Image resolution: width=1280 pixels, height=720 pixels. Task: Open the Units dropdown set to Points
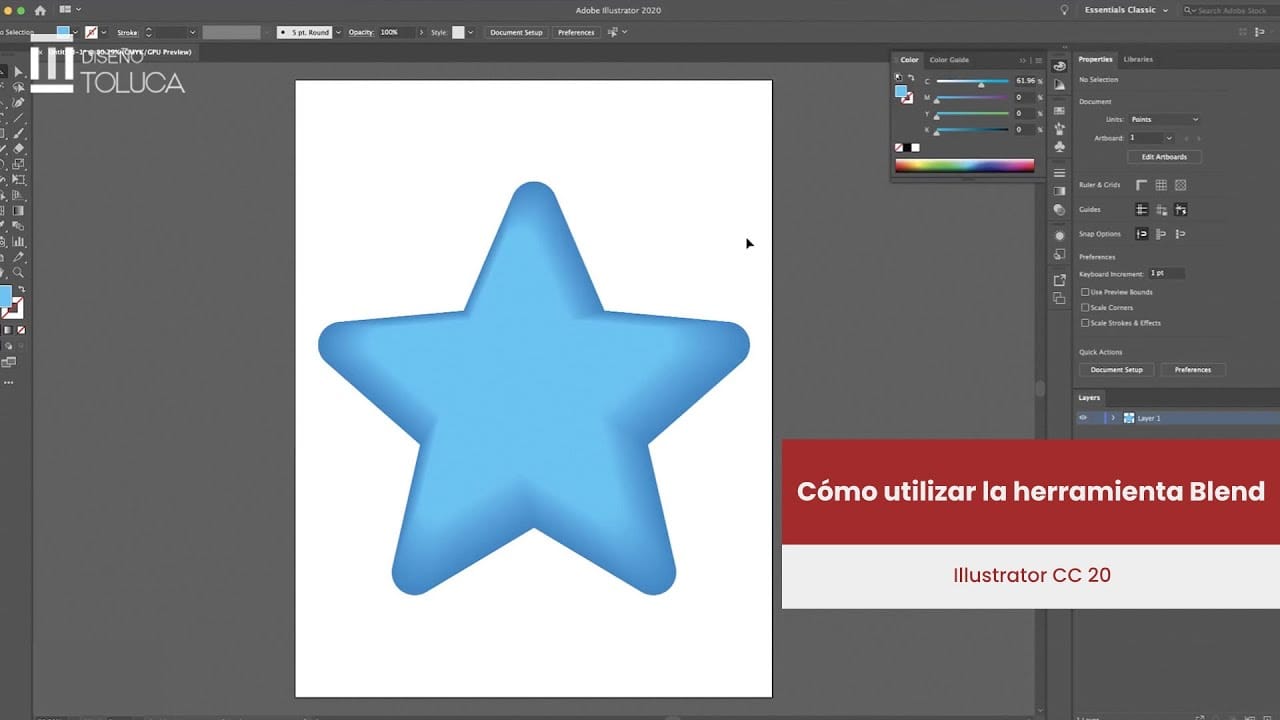[x=1163, y=119]
